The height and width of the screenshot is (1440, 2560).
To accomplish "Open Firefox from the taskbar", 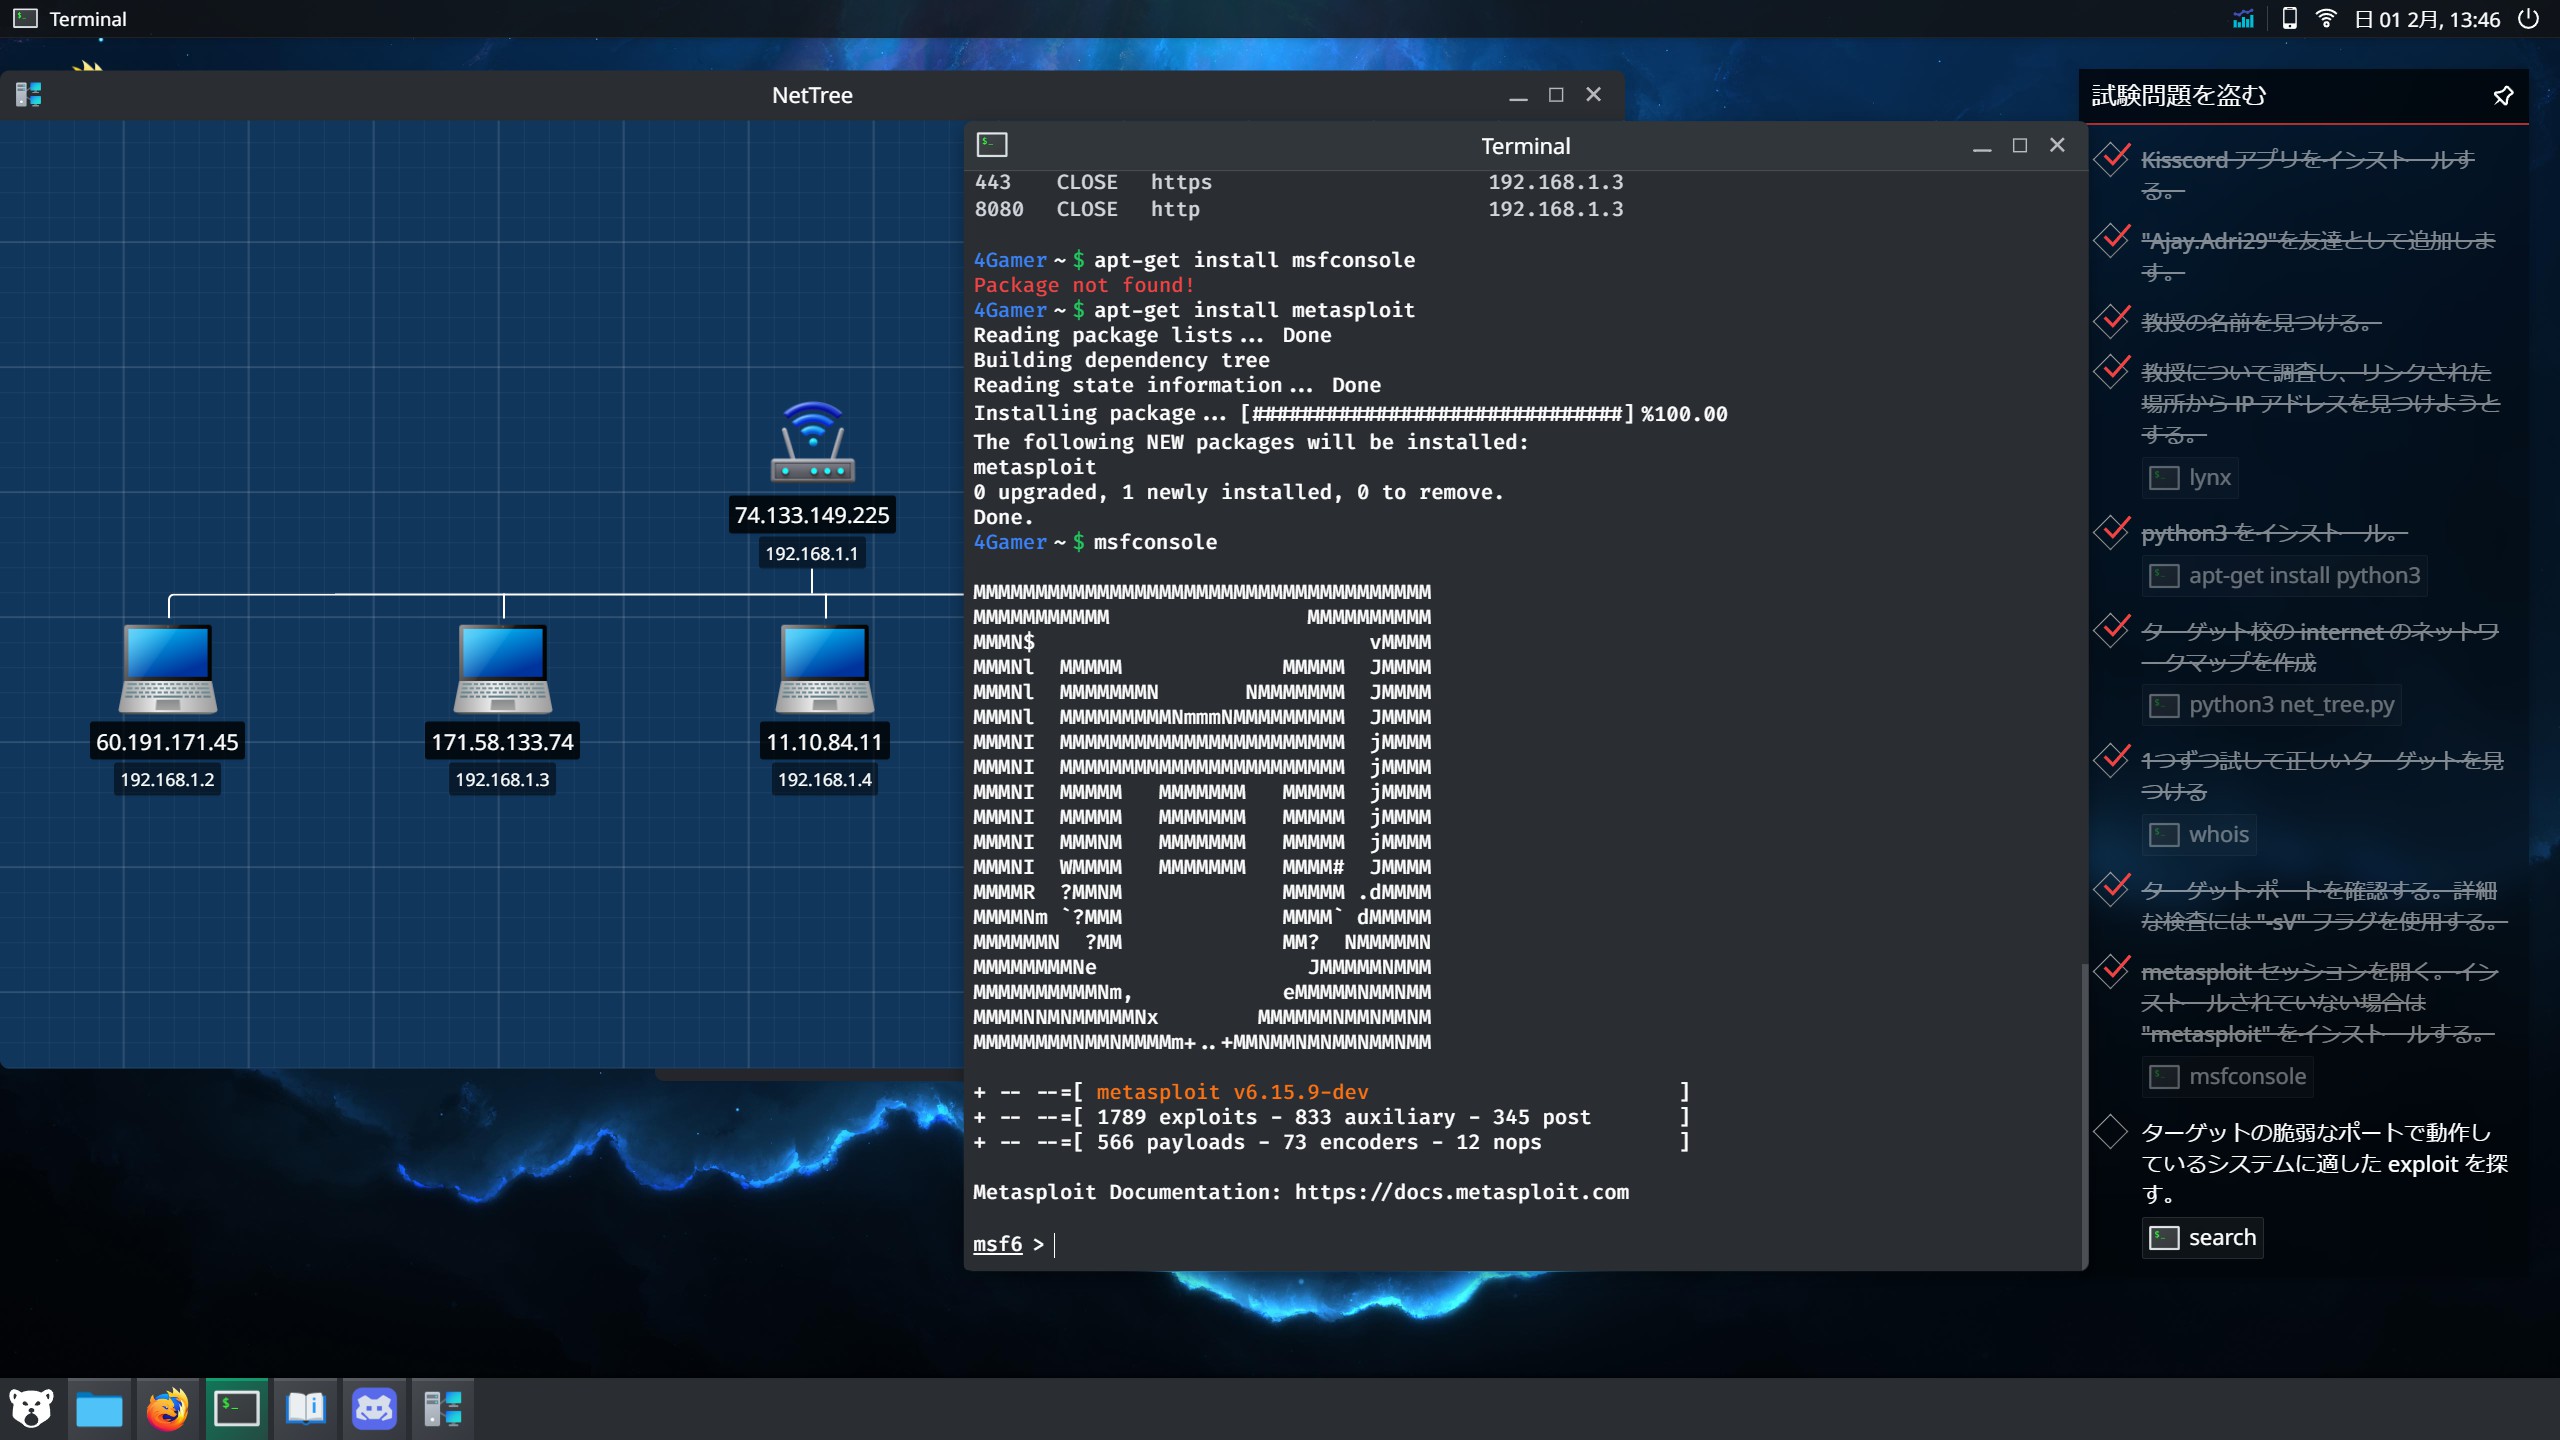I will point(167,1409).
